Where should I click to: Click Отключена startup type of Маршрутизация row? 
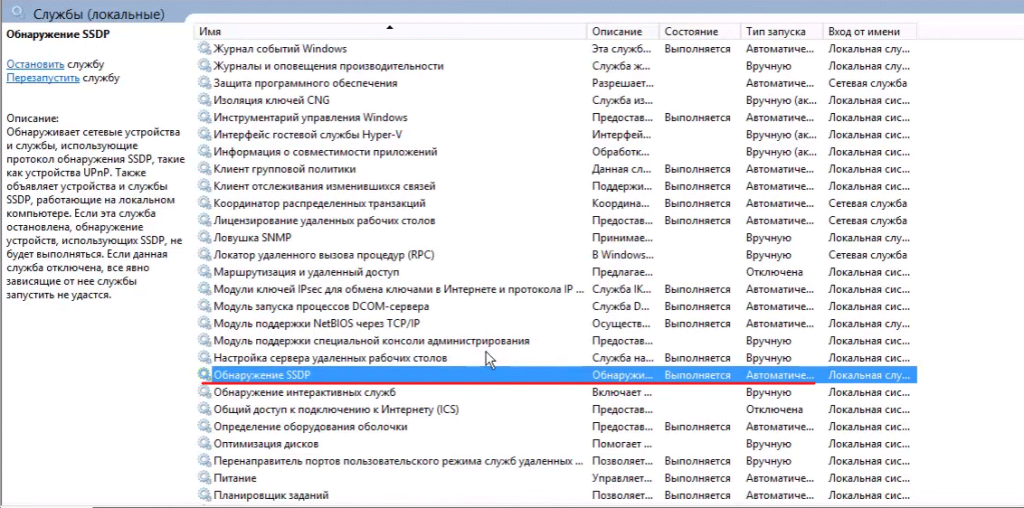click(x=774, y=272)
